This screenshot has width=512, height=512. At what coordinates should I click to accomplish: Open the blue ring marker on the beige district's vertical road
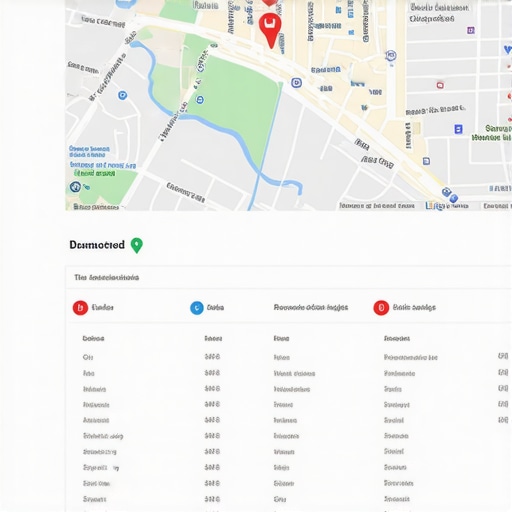click(x=391, y=55)
